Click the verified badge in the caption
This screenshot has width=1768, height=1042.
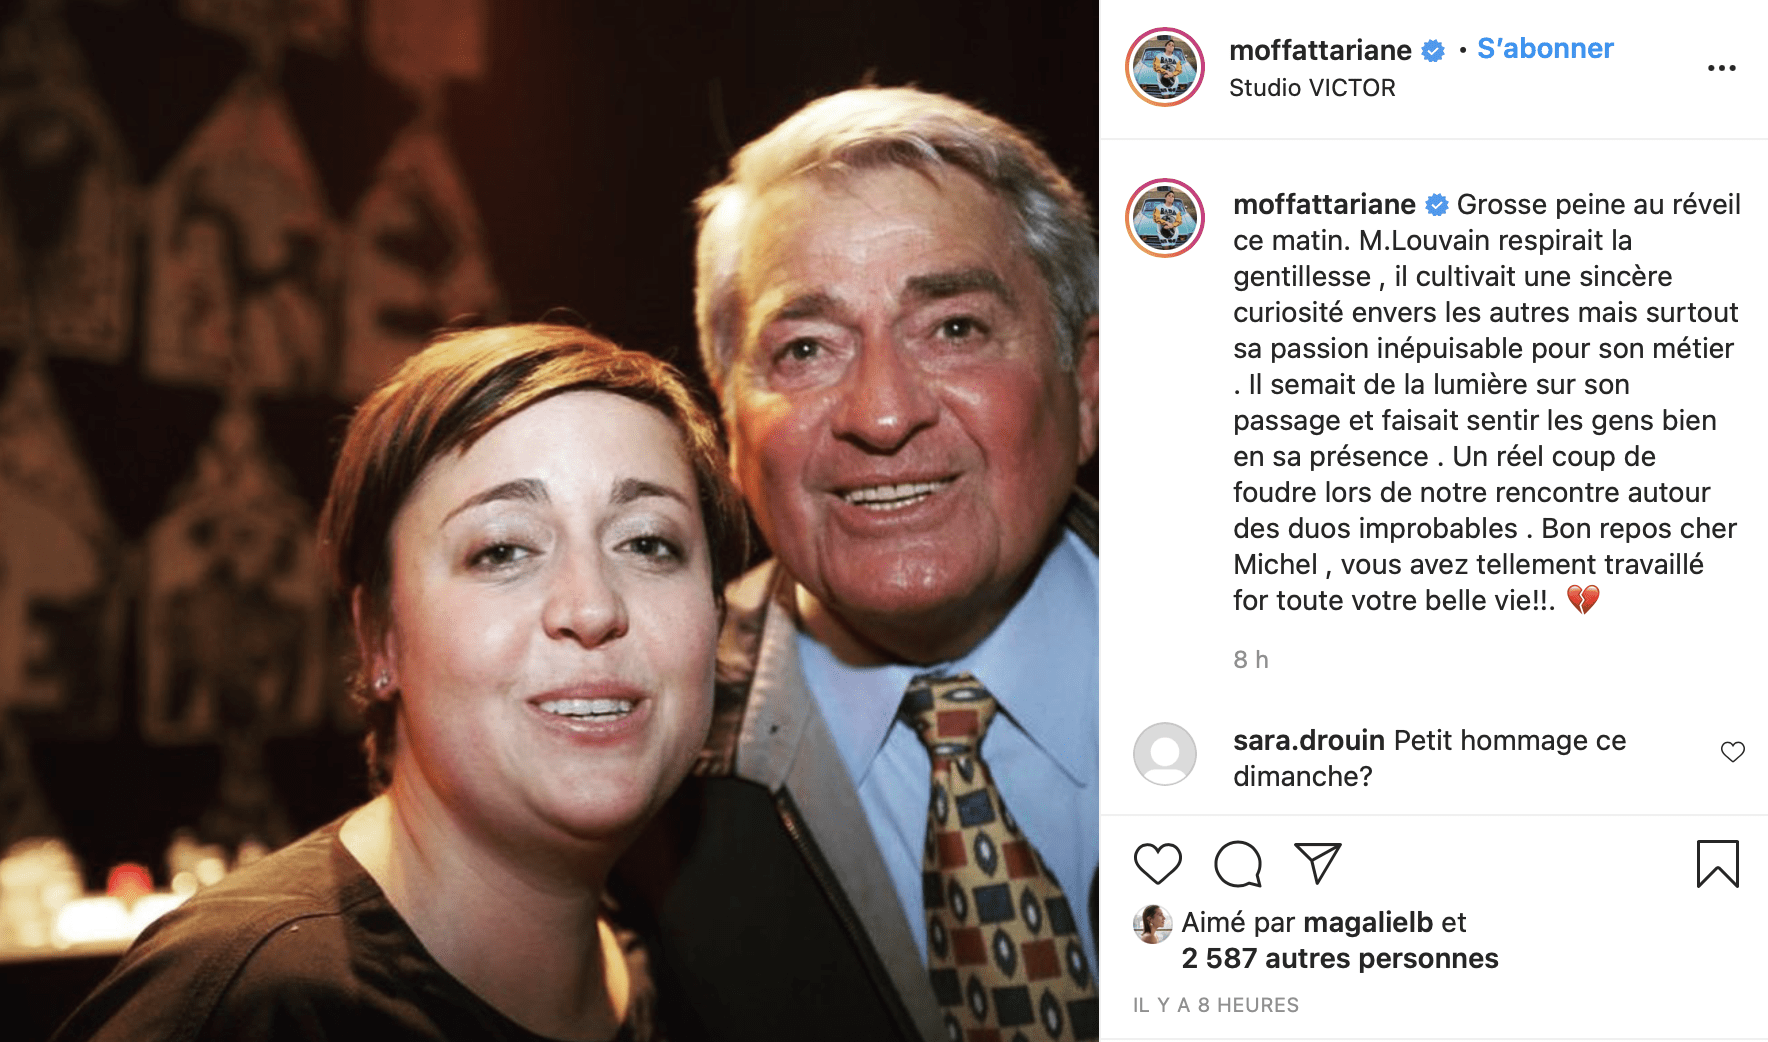(1437, 205)
